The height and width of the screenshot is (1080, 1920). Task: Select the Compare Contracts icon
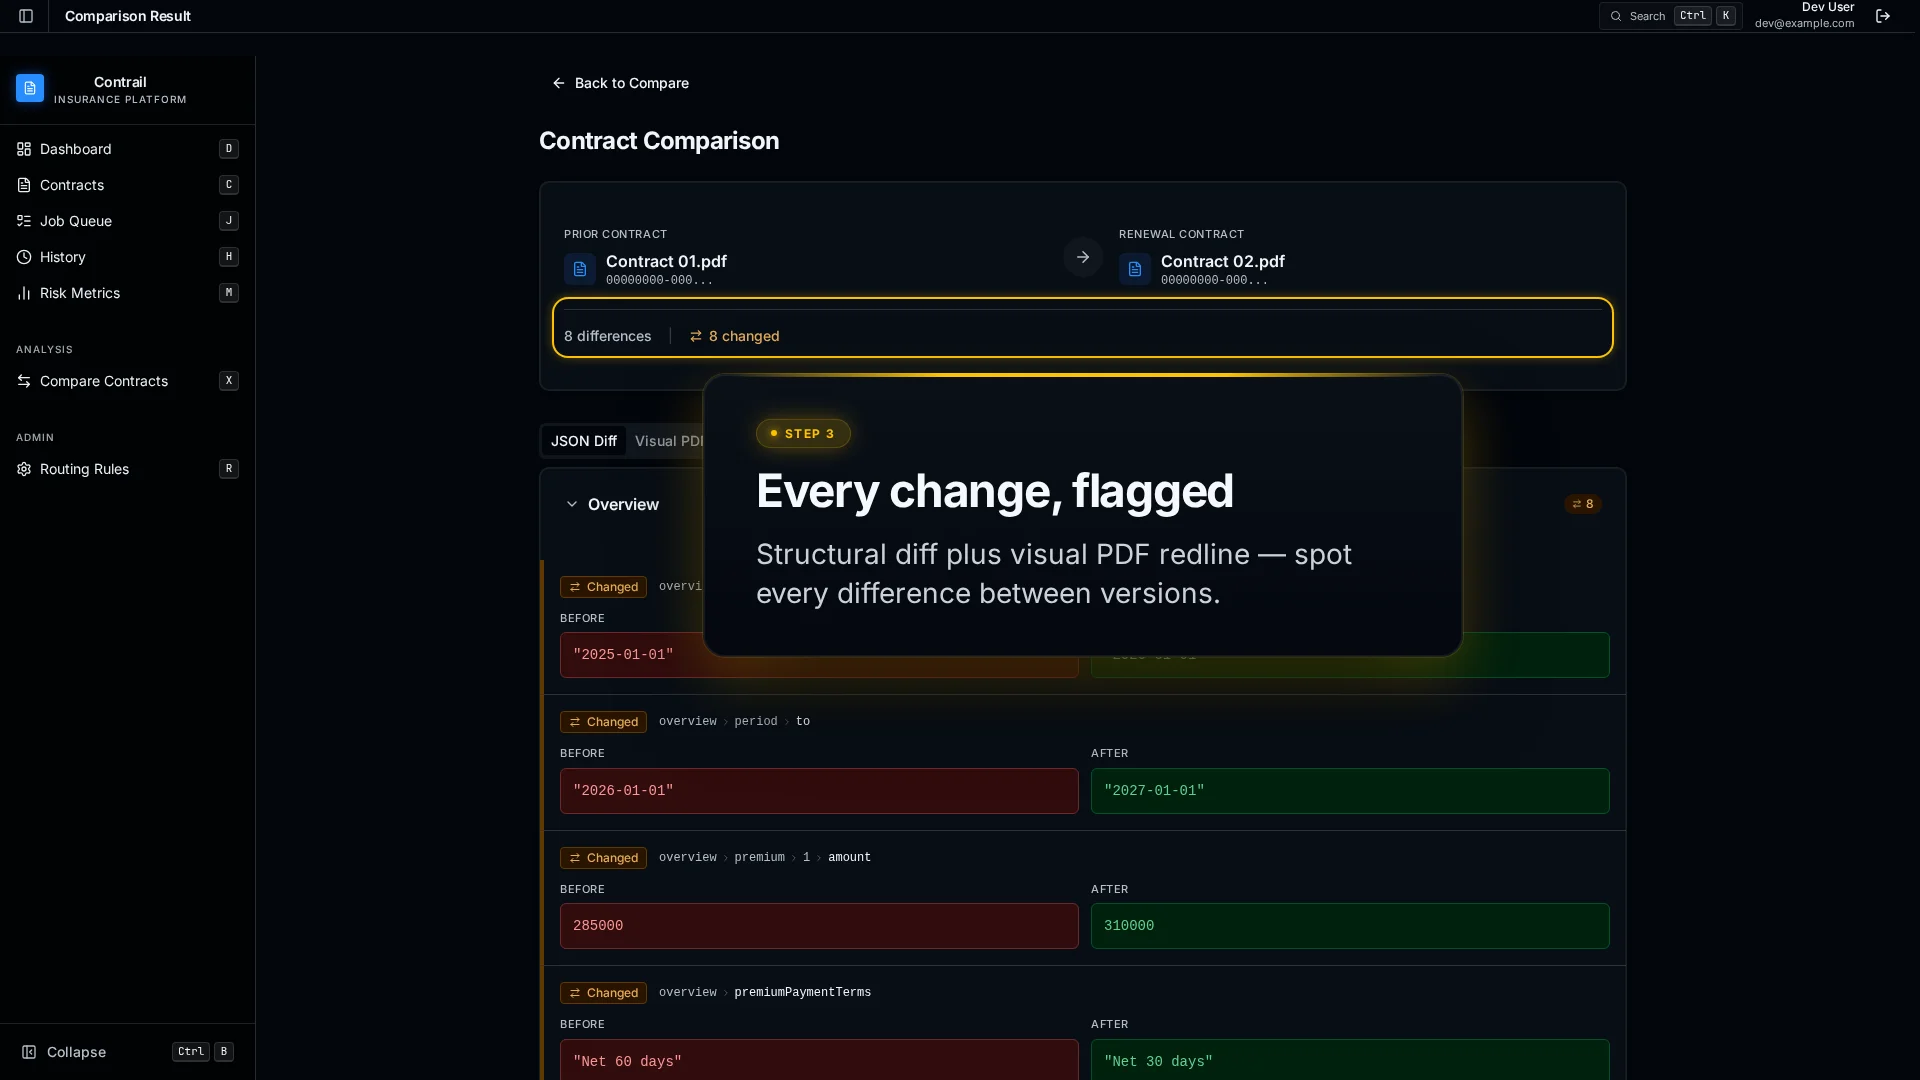tap(23, 381)
